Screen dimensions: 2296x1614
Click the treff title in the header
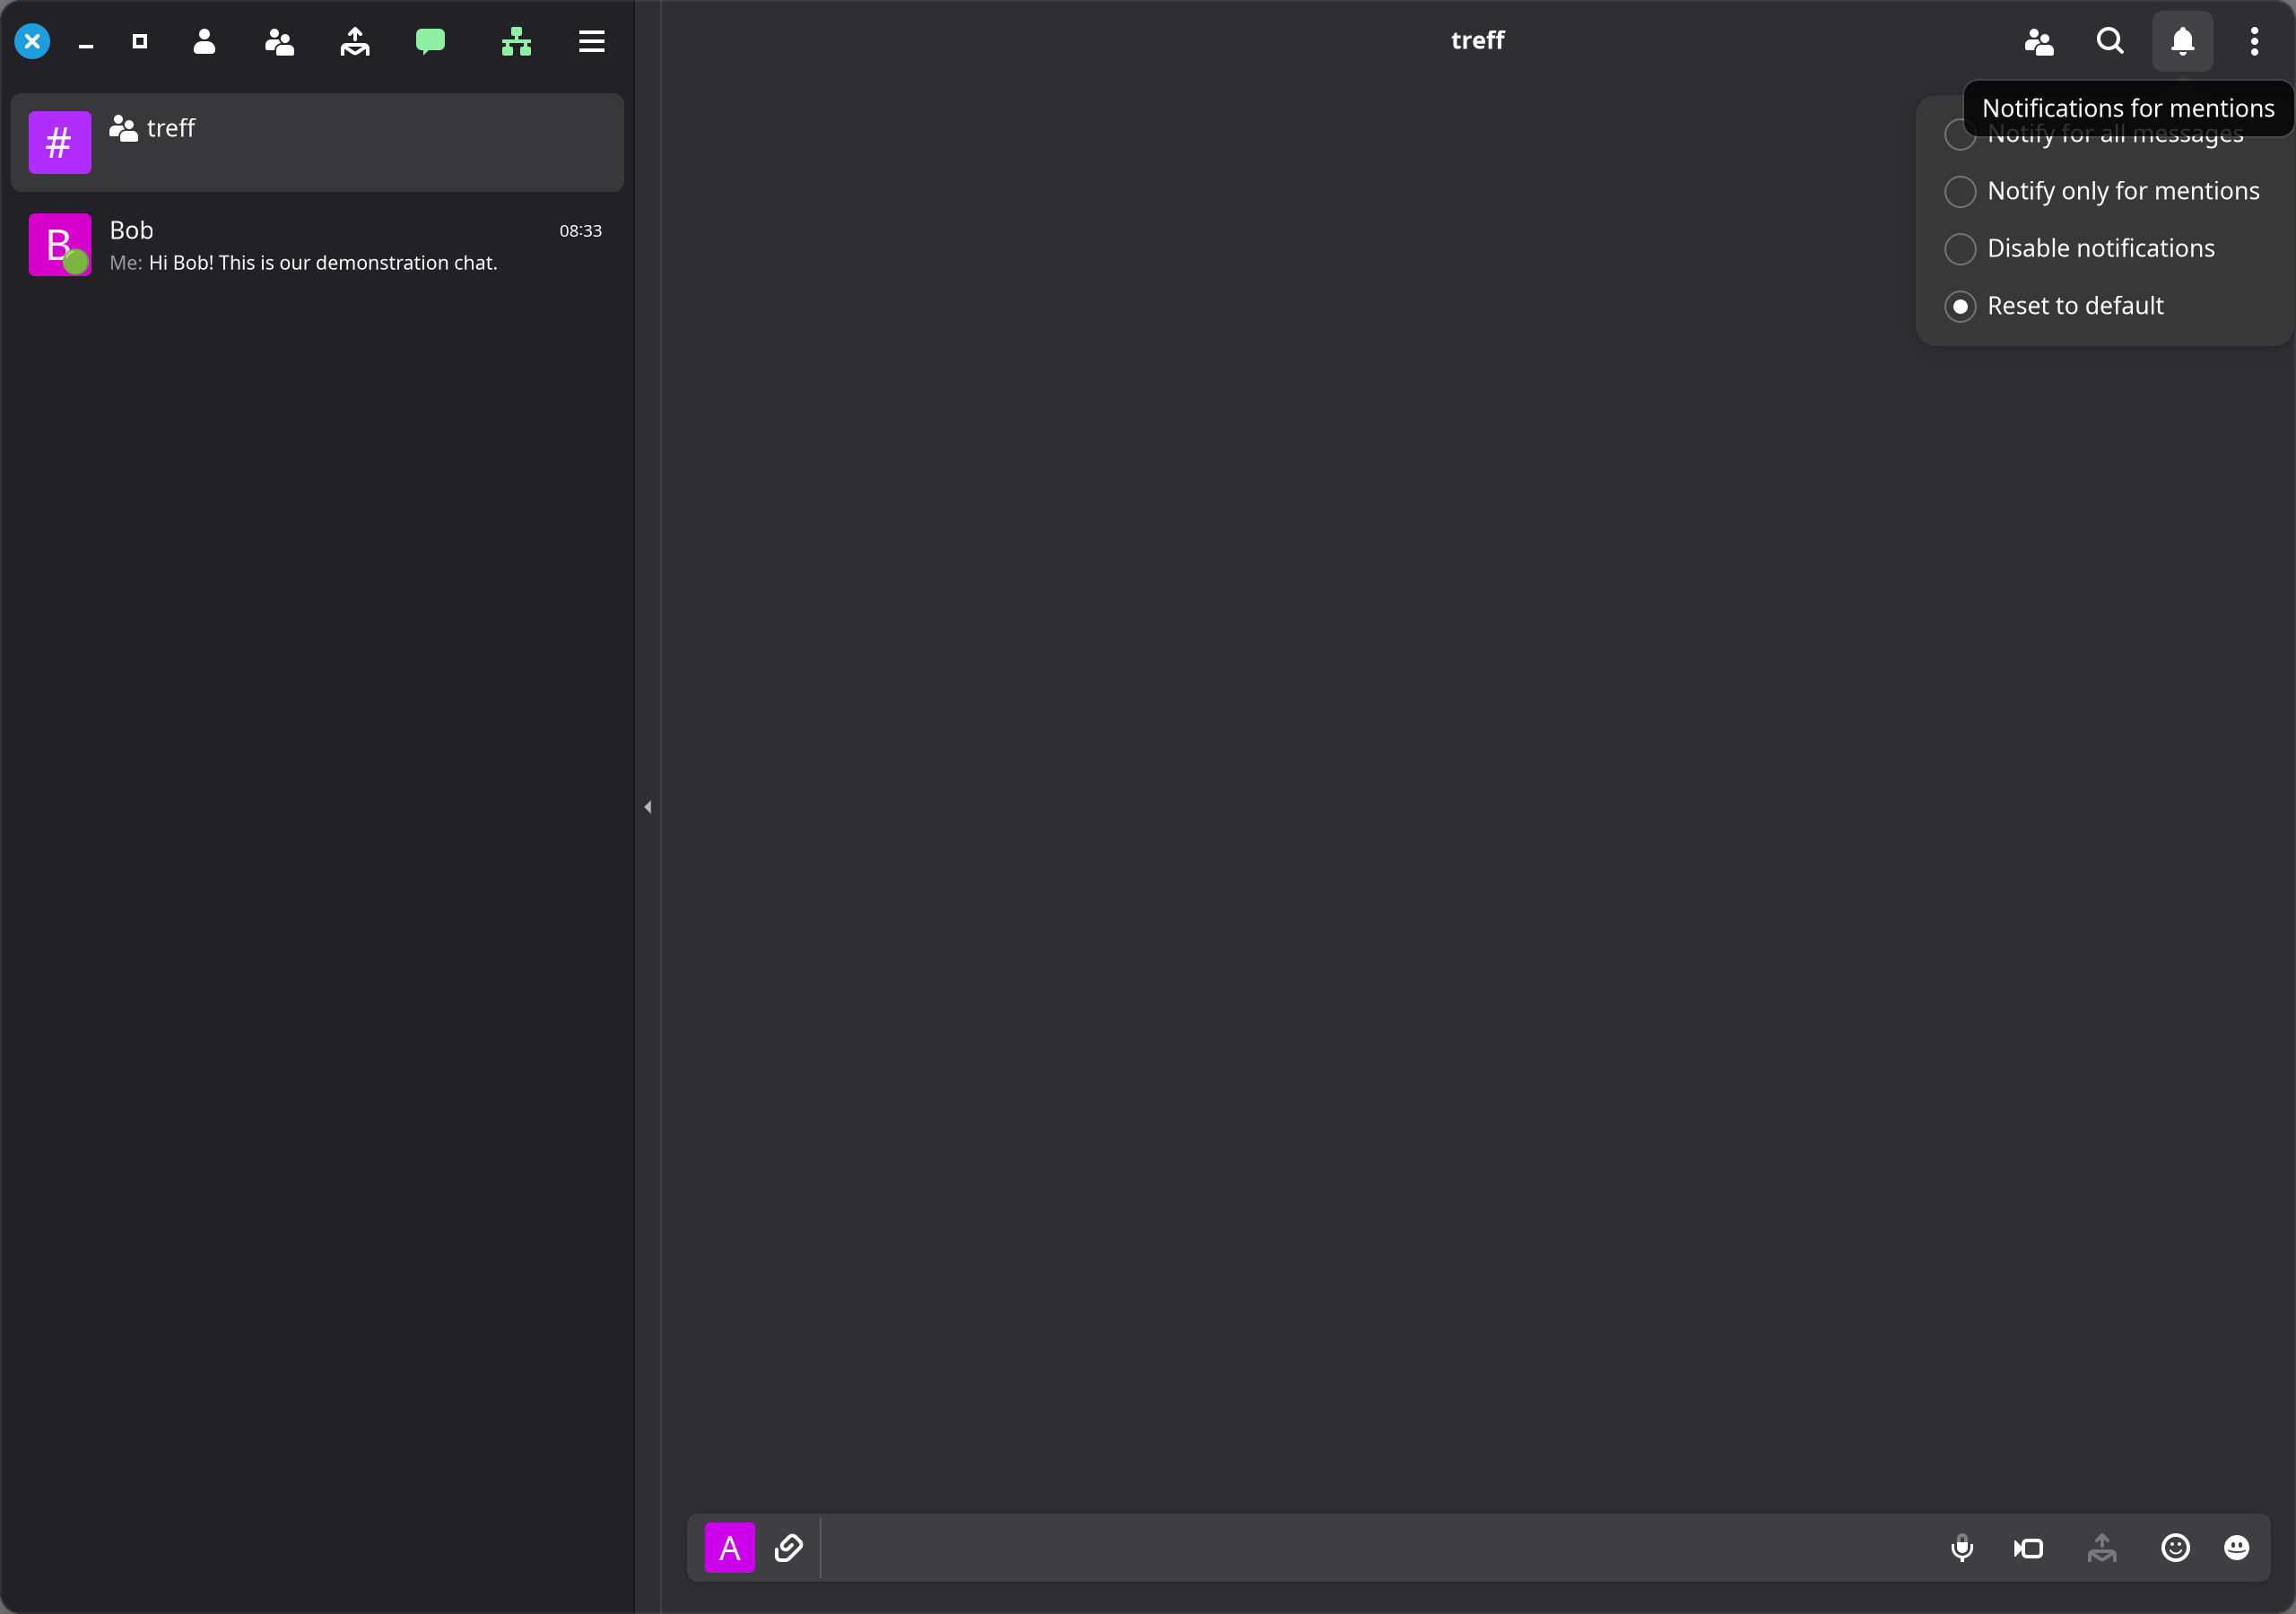click(1478, 40)
